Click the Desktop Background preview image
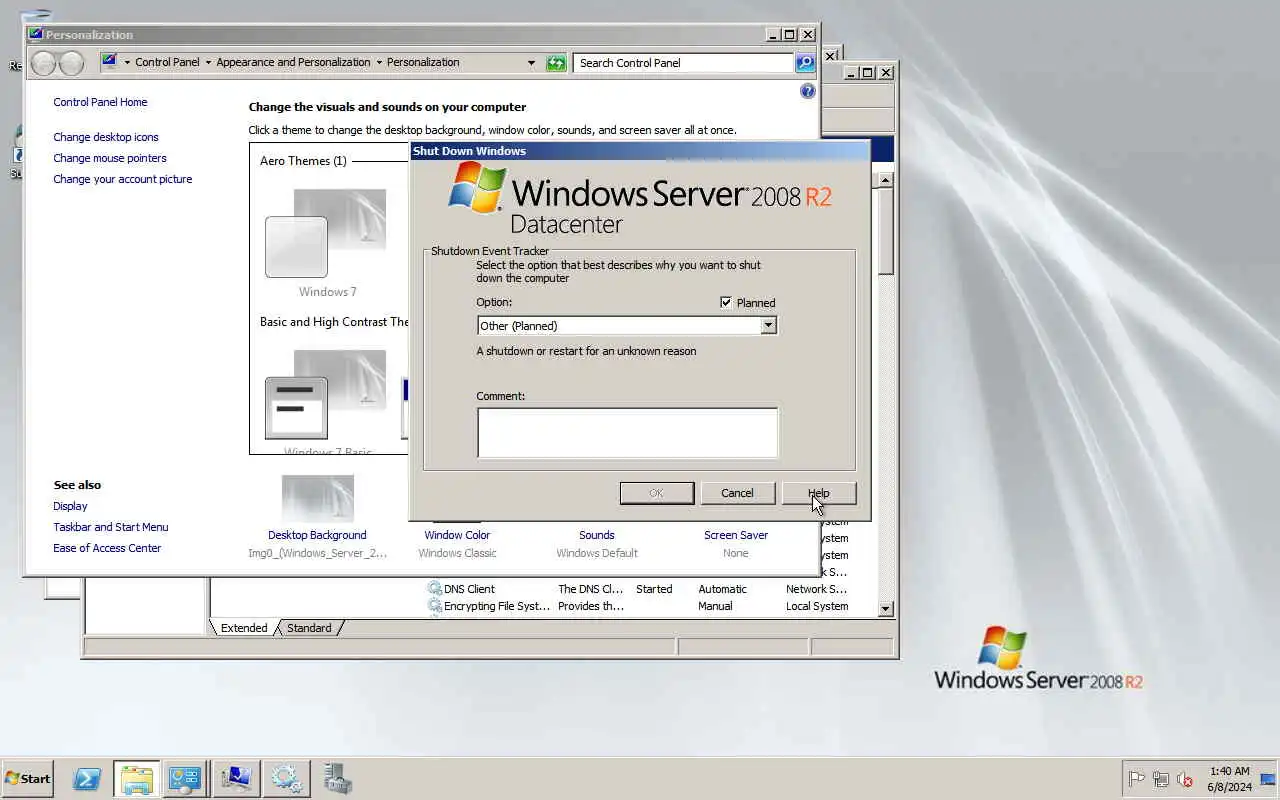 318,499
